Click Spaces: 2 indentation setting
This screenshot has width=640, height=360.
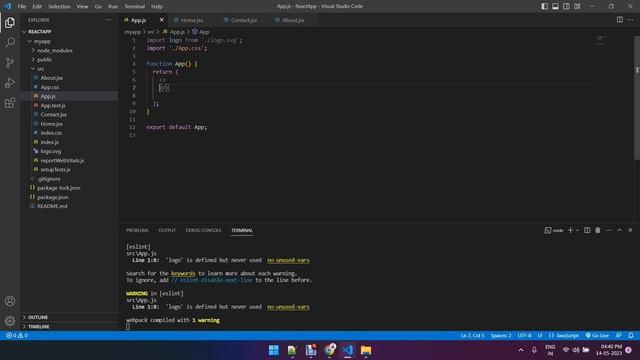501,336
